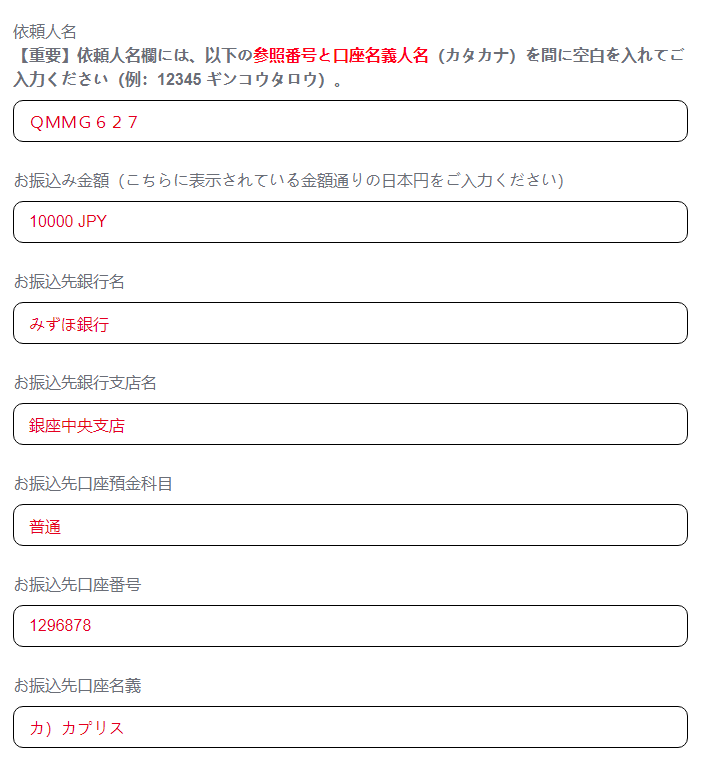Click the red 参照番号と口座名義人名 text

coord(340,56)
